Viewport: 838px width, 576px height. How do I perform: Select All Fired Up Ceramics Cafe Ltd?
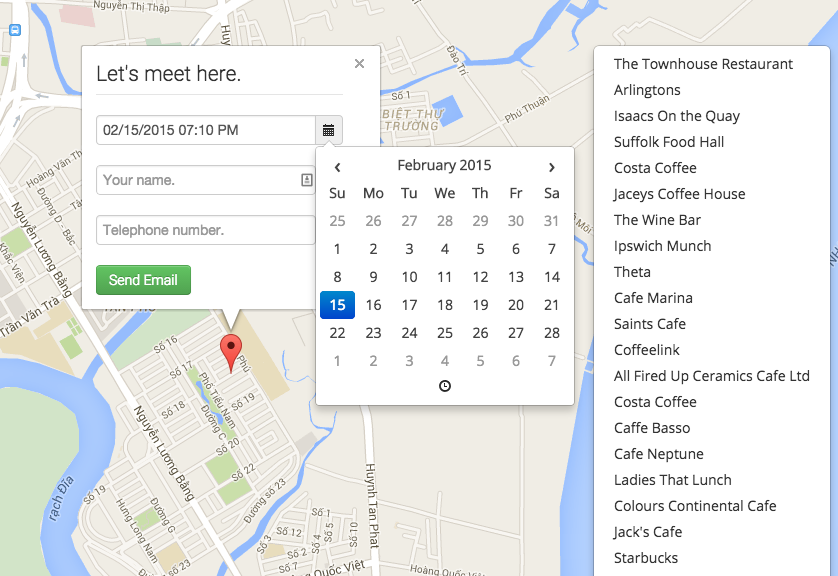point(711,376)
